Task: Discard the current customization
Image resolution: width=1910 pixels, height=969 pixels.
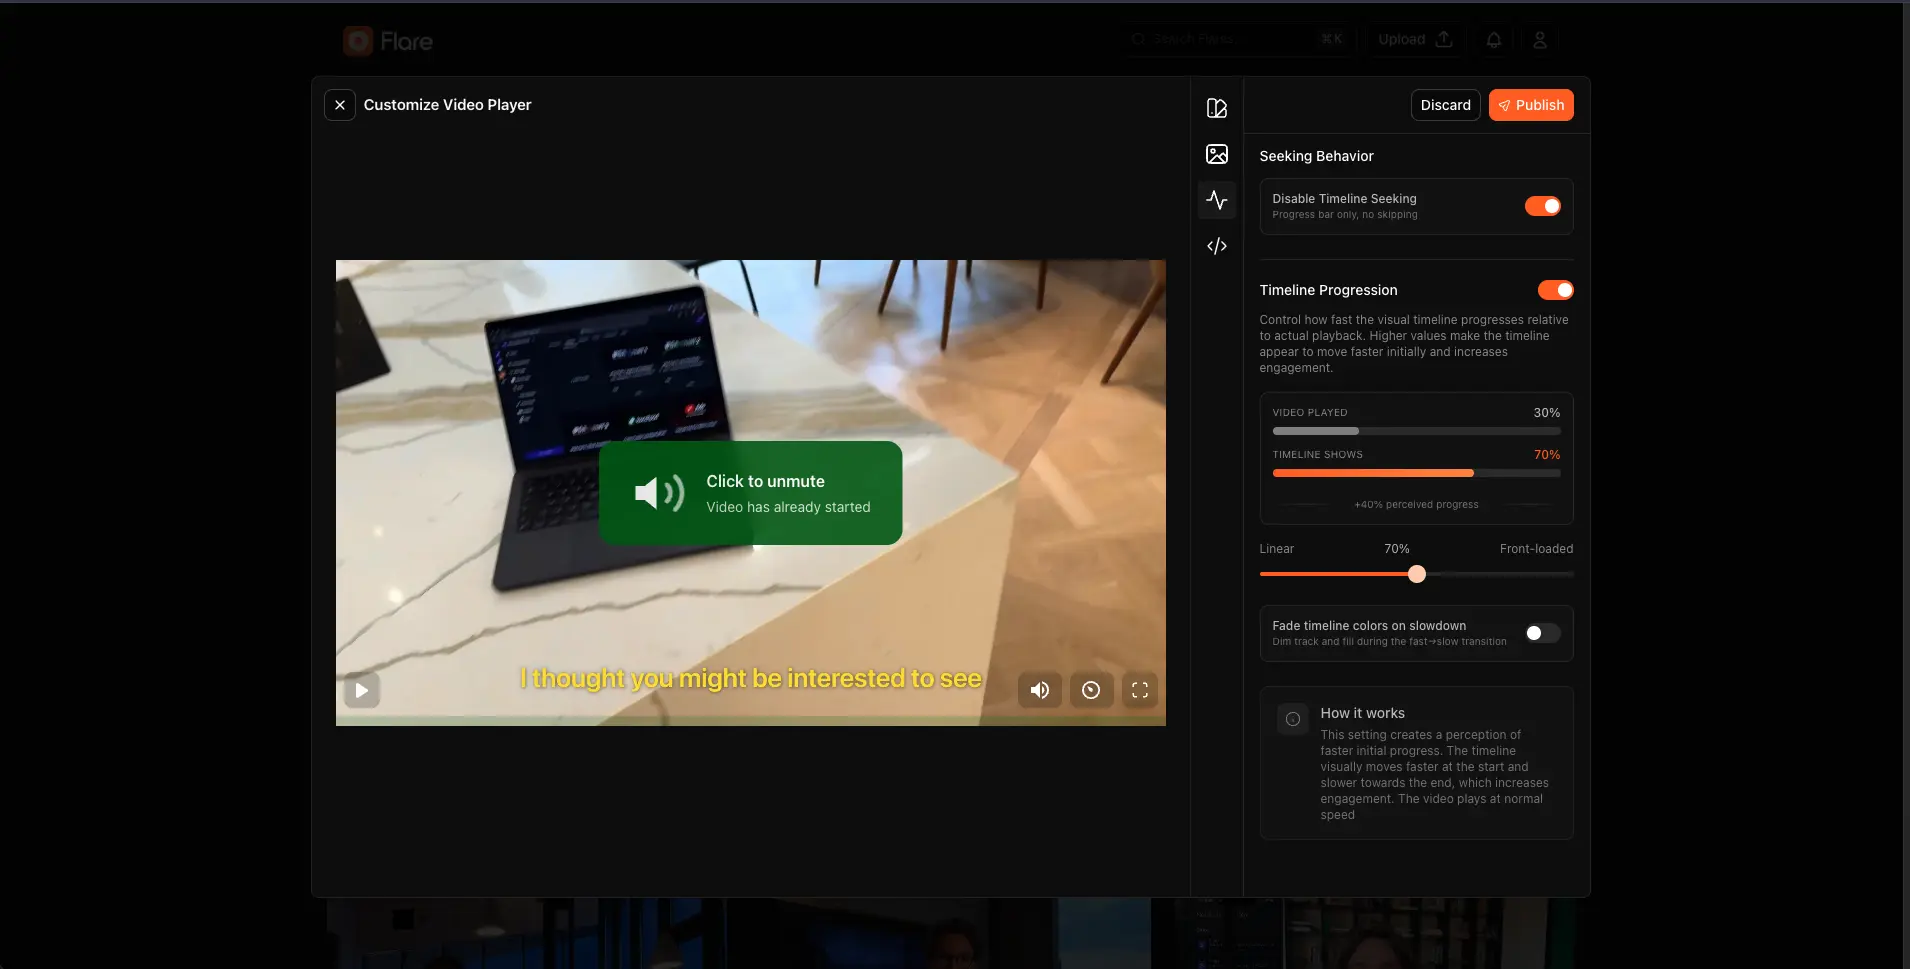Action: pos(1444,104)
